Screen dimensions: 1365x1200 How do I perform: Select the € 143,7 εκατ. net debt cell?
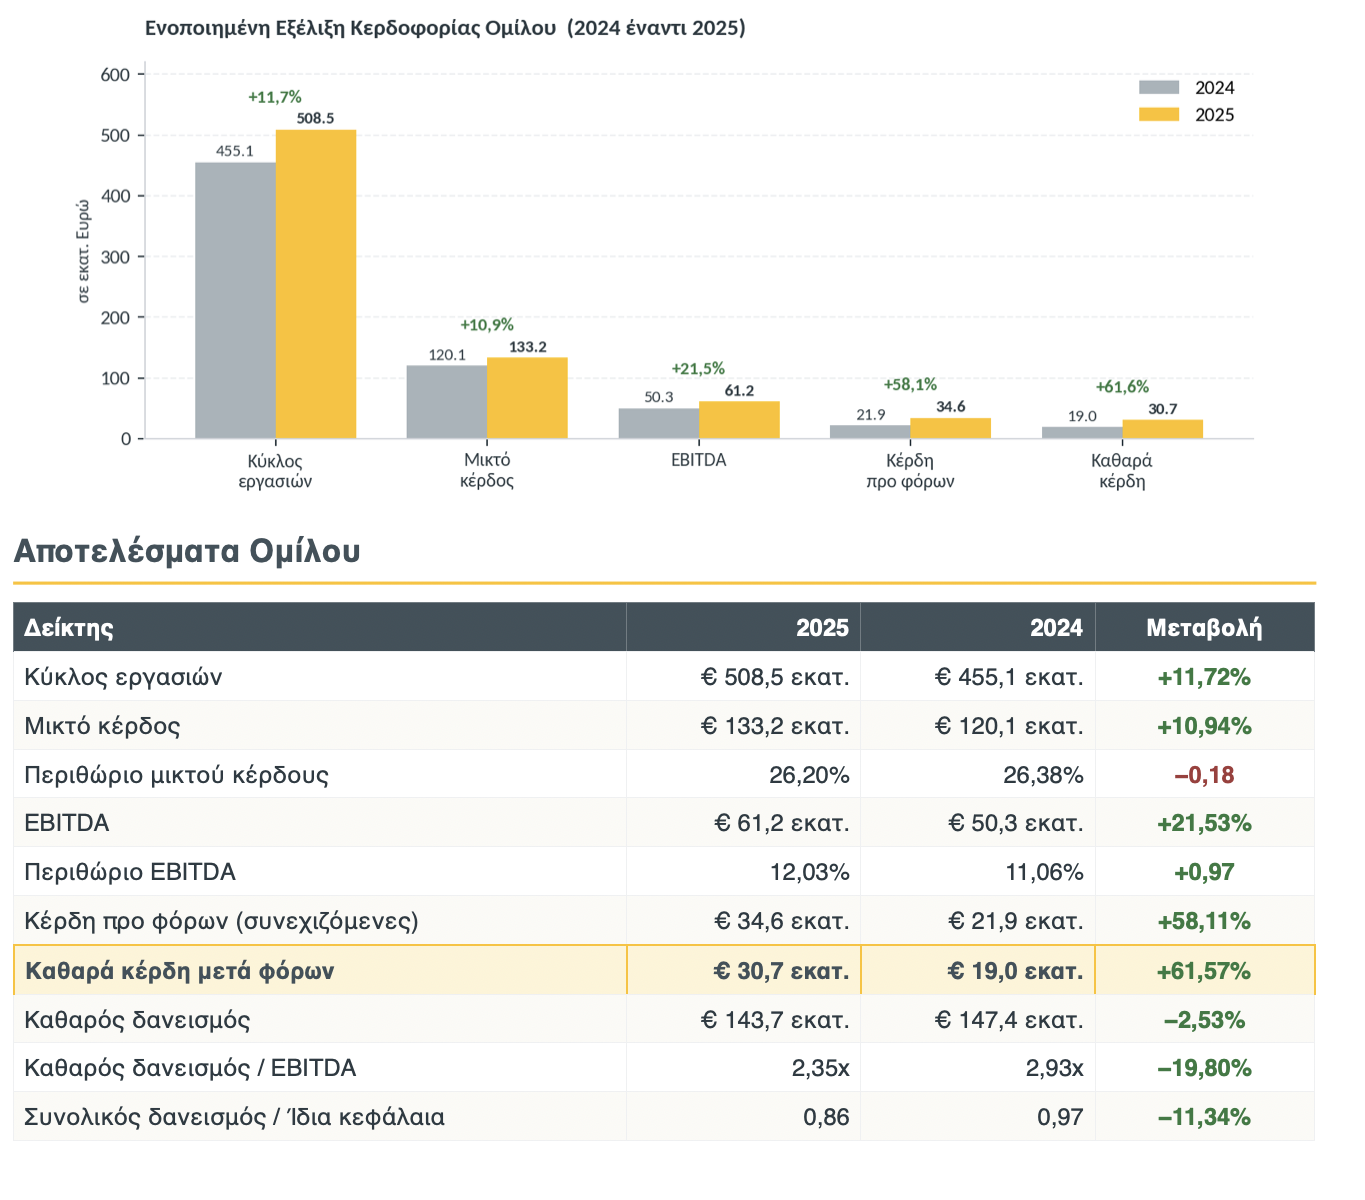tap(775, 1020)
